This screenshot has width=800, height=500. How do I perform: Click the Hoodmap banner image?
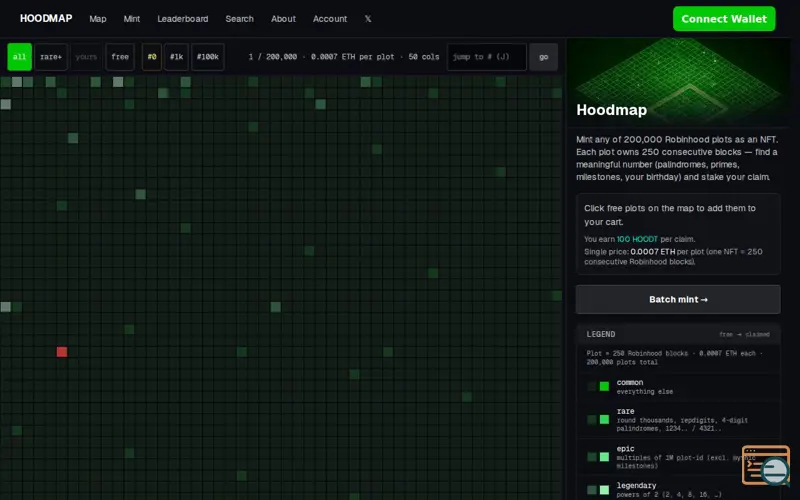pyautogui.click(x=678, y=82)
